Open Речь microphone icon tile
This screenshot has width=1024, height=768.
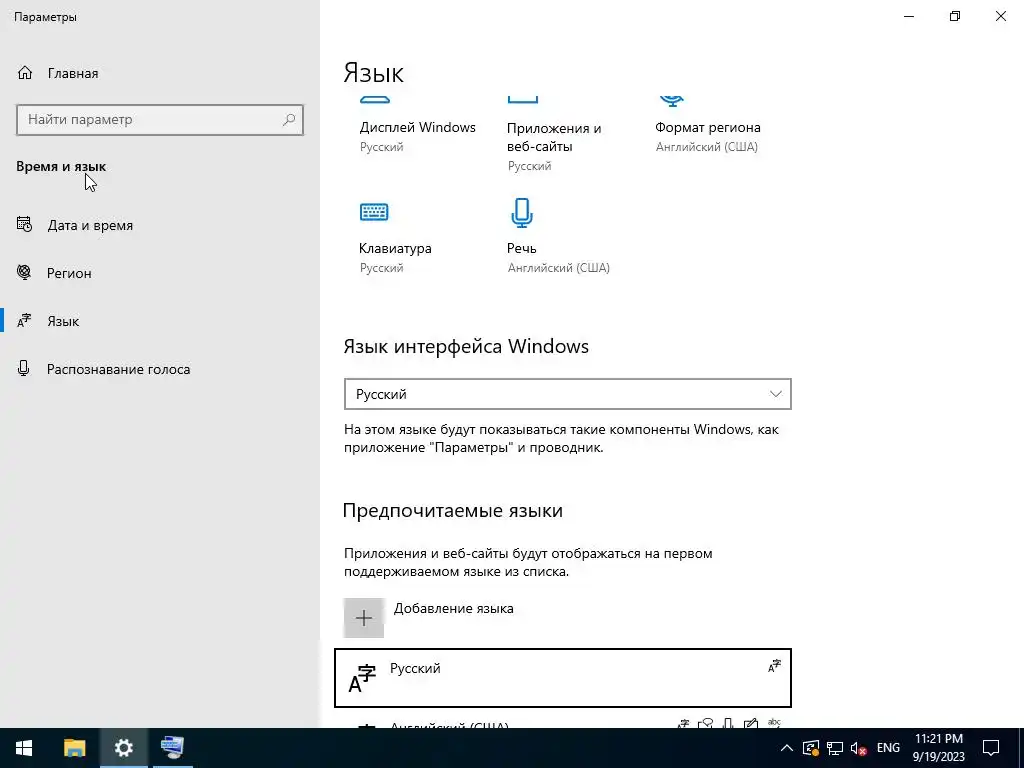point(521,213)
